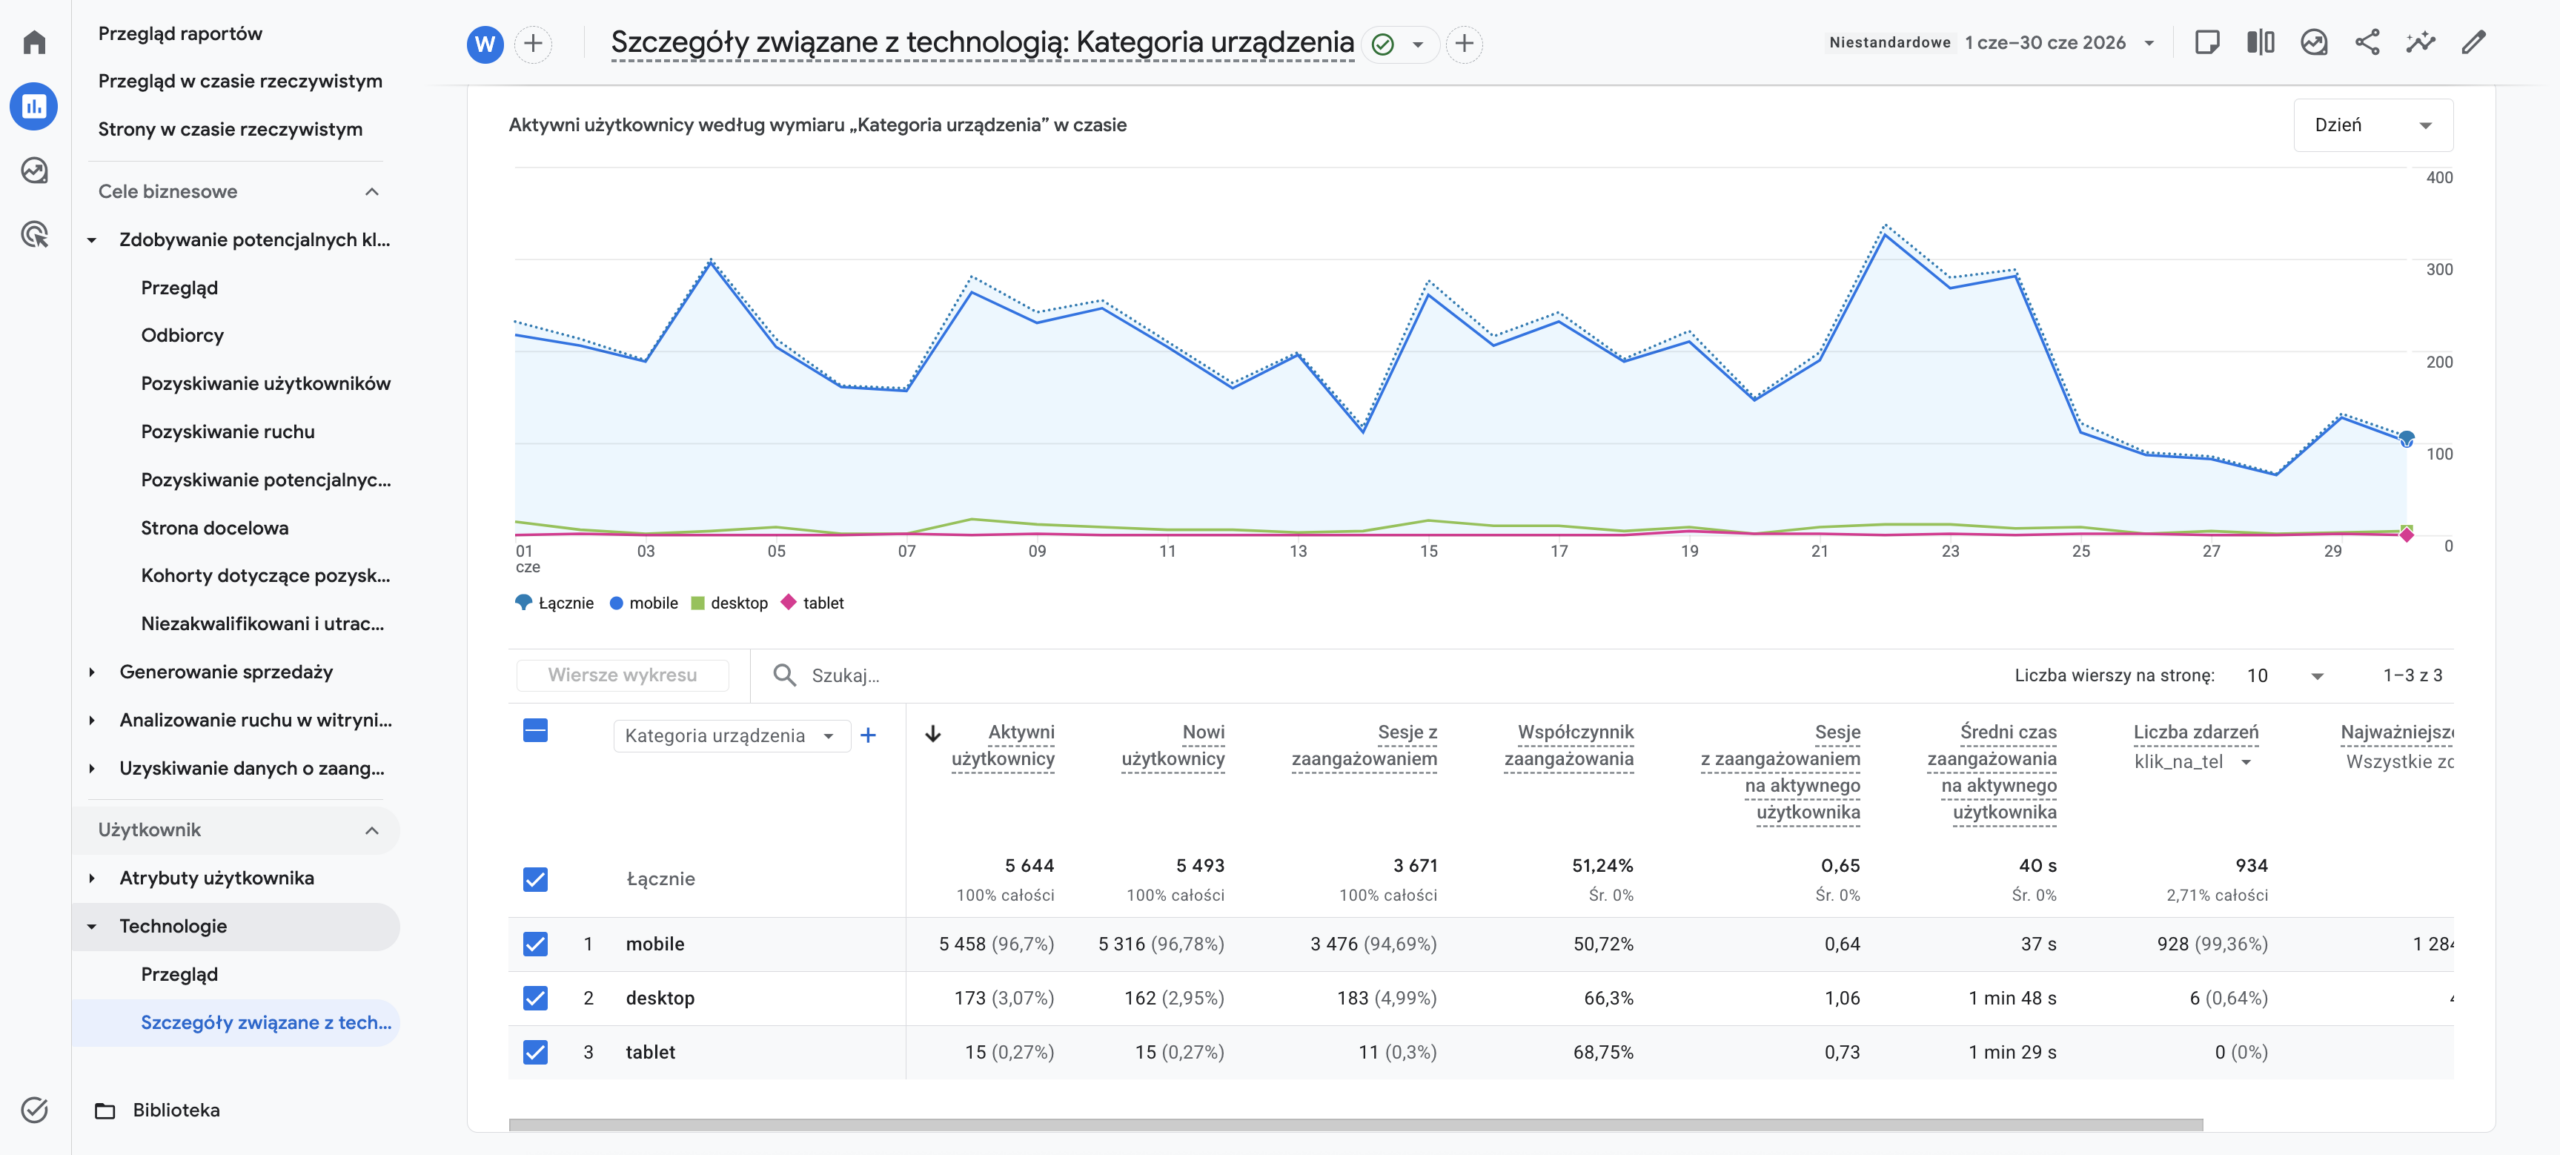Open the date range dropdown
2560x1155 pixels.
2150,43
